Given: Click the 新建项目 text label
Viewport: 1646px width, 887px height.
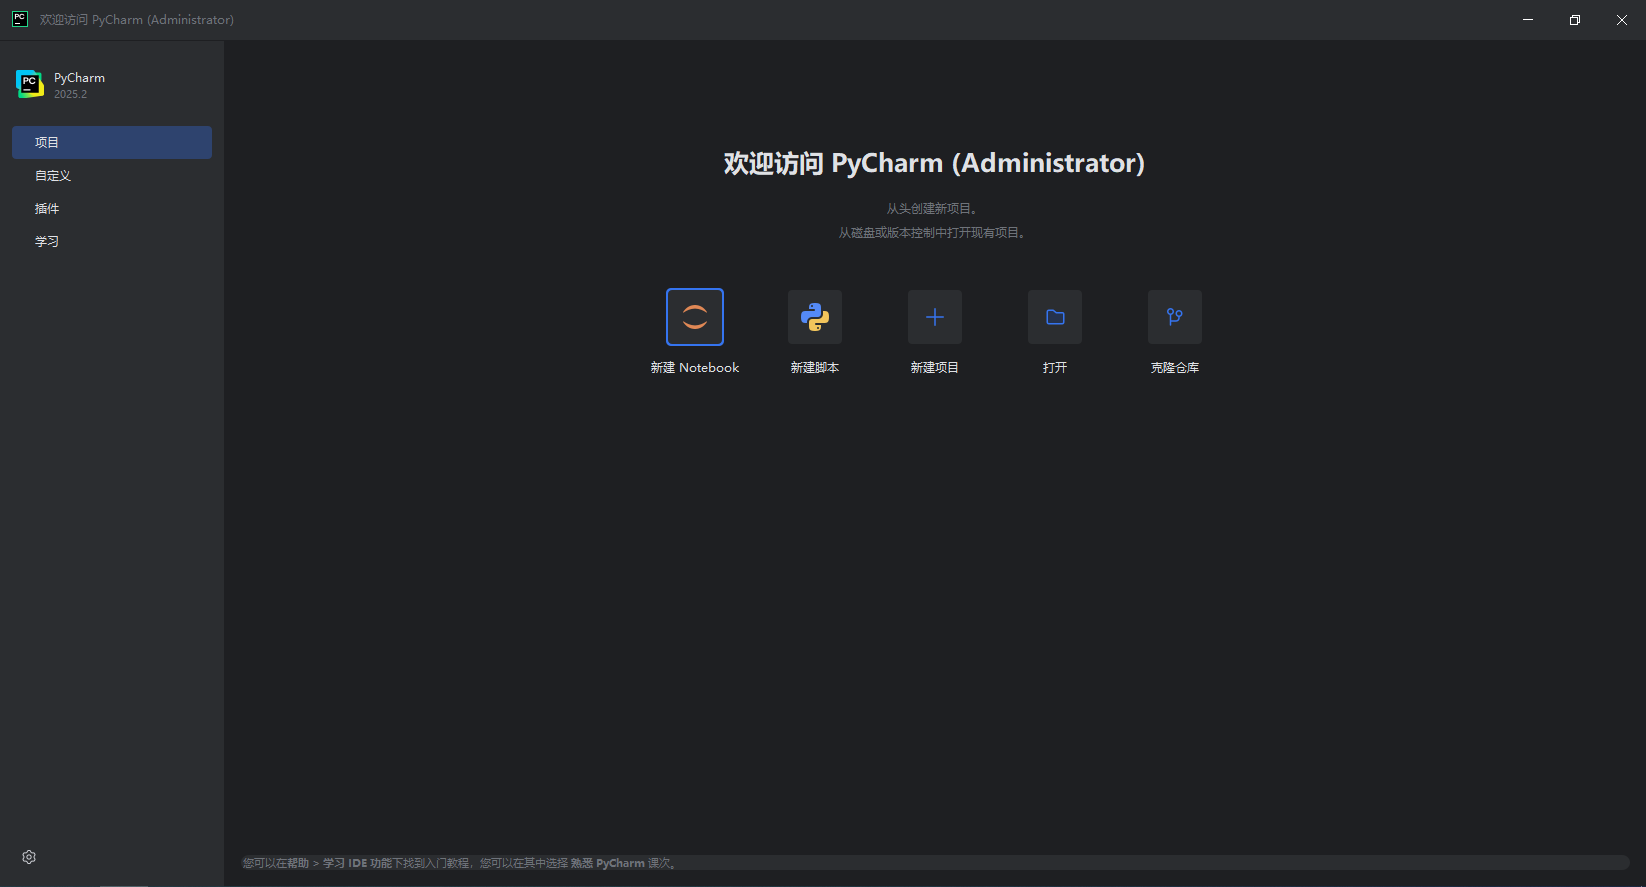Looking at the screenshot, I should click(935, 368).
